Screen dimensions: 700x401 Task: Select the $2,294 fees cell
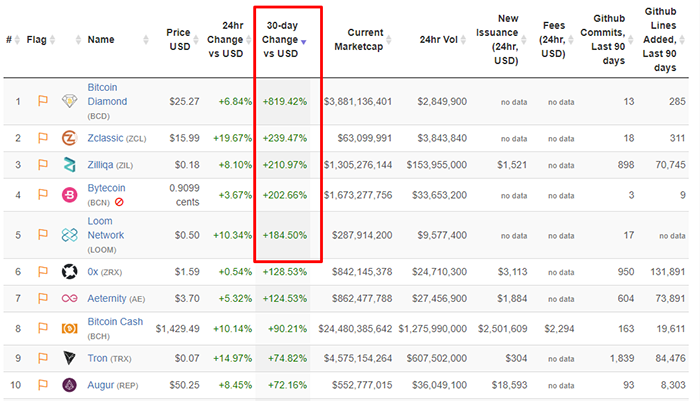559,329
